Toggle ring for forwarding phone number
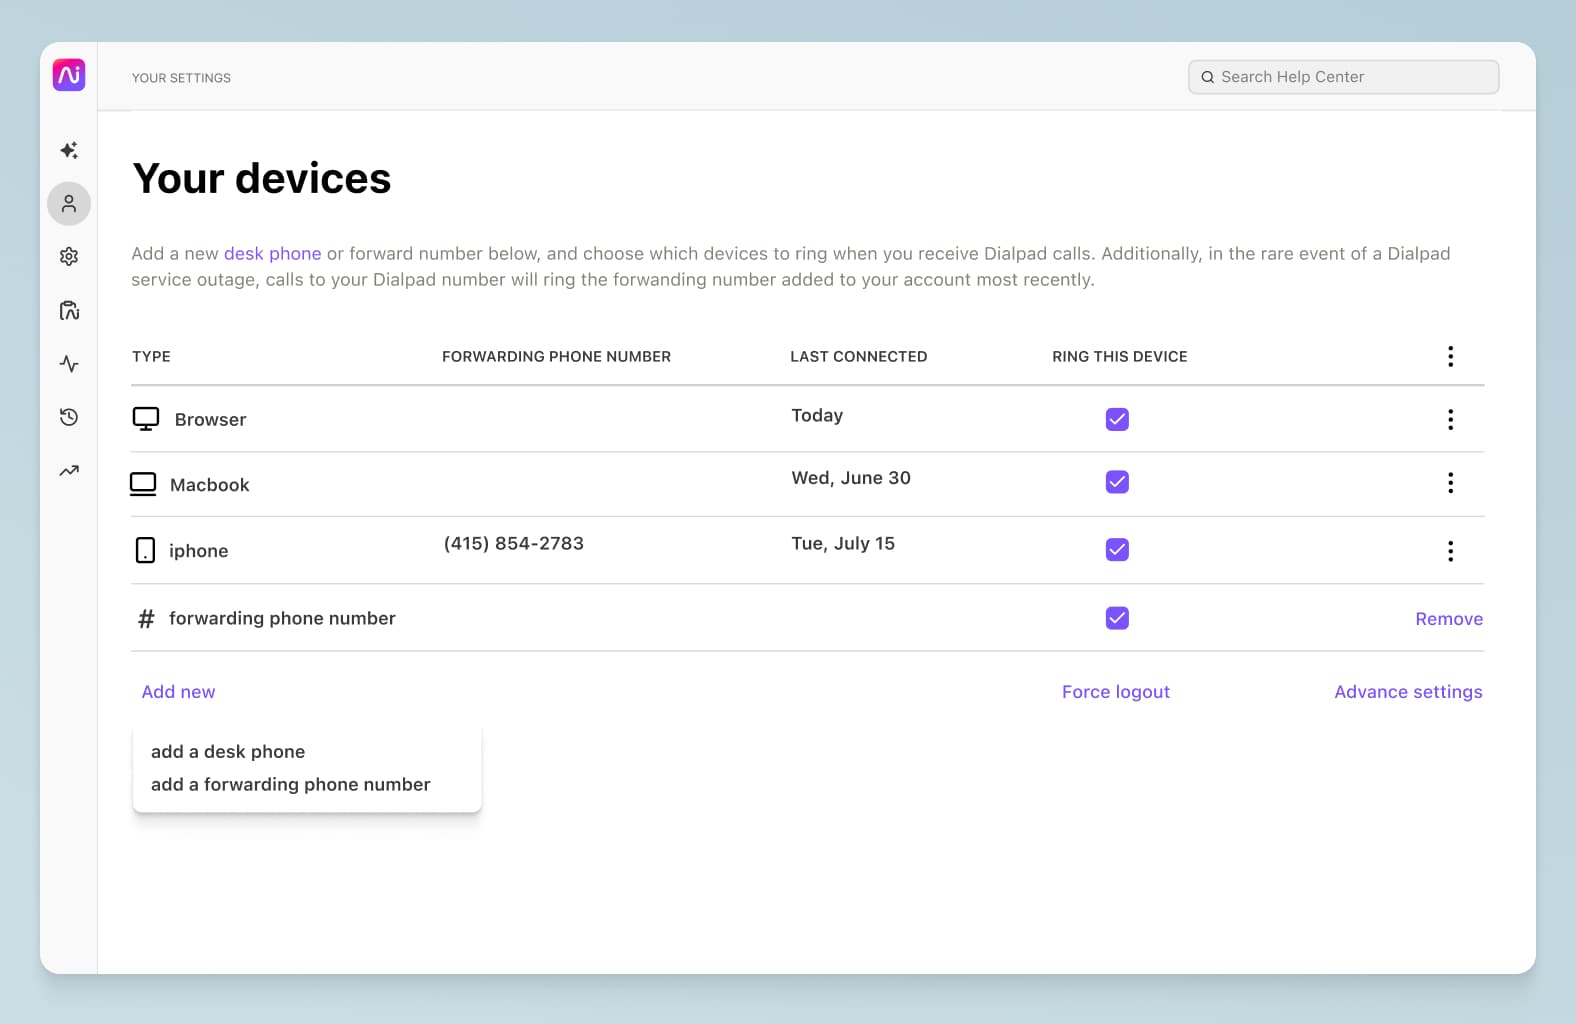 pos(1117,618)
